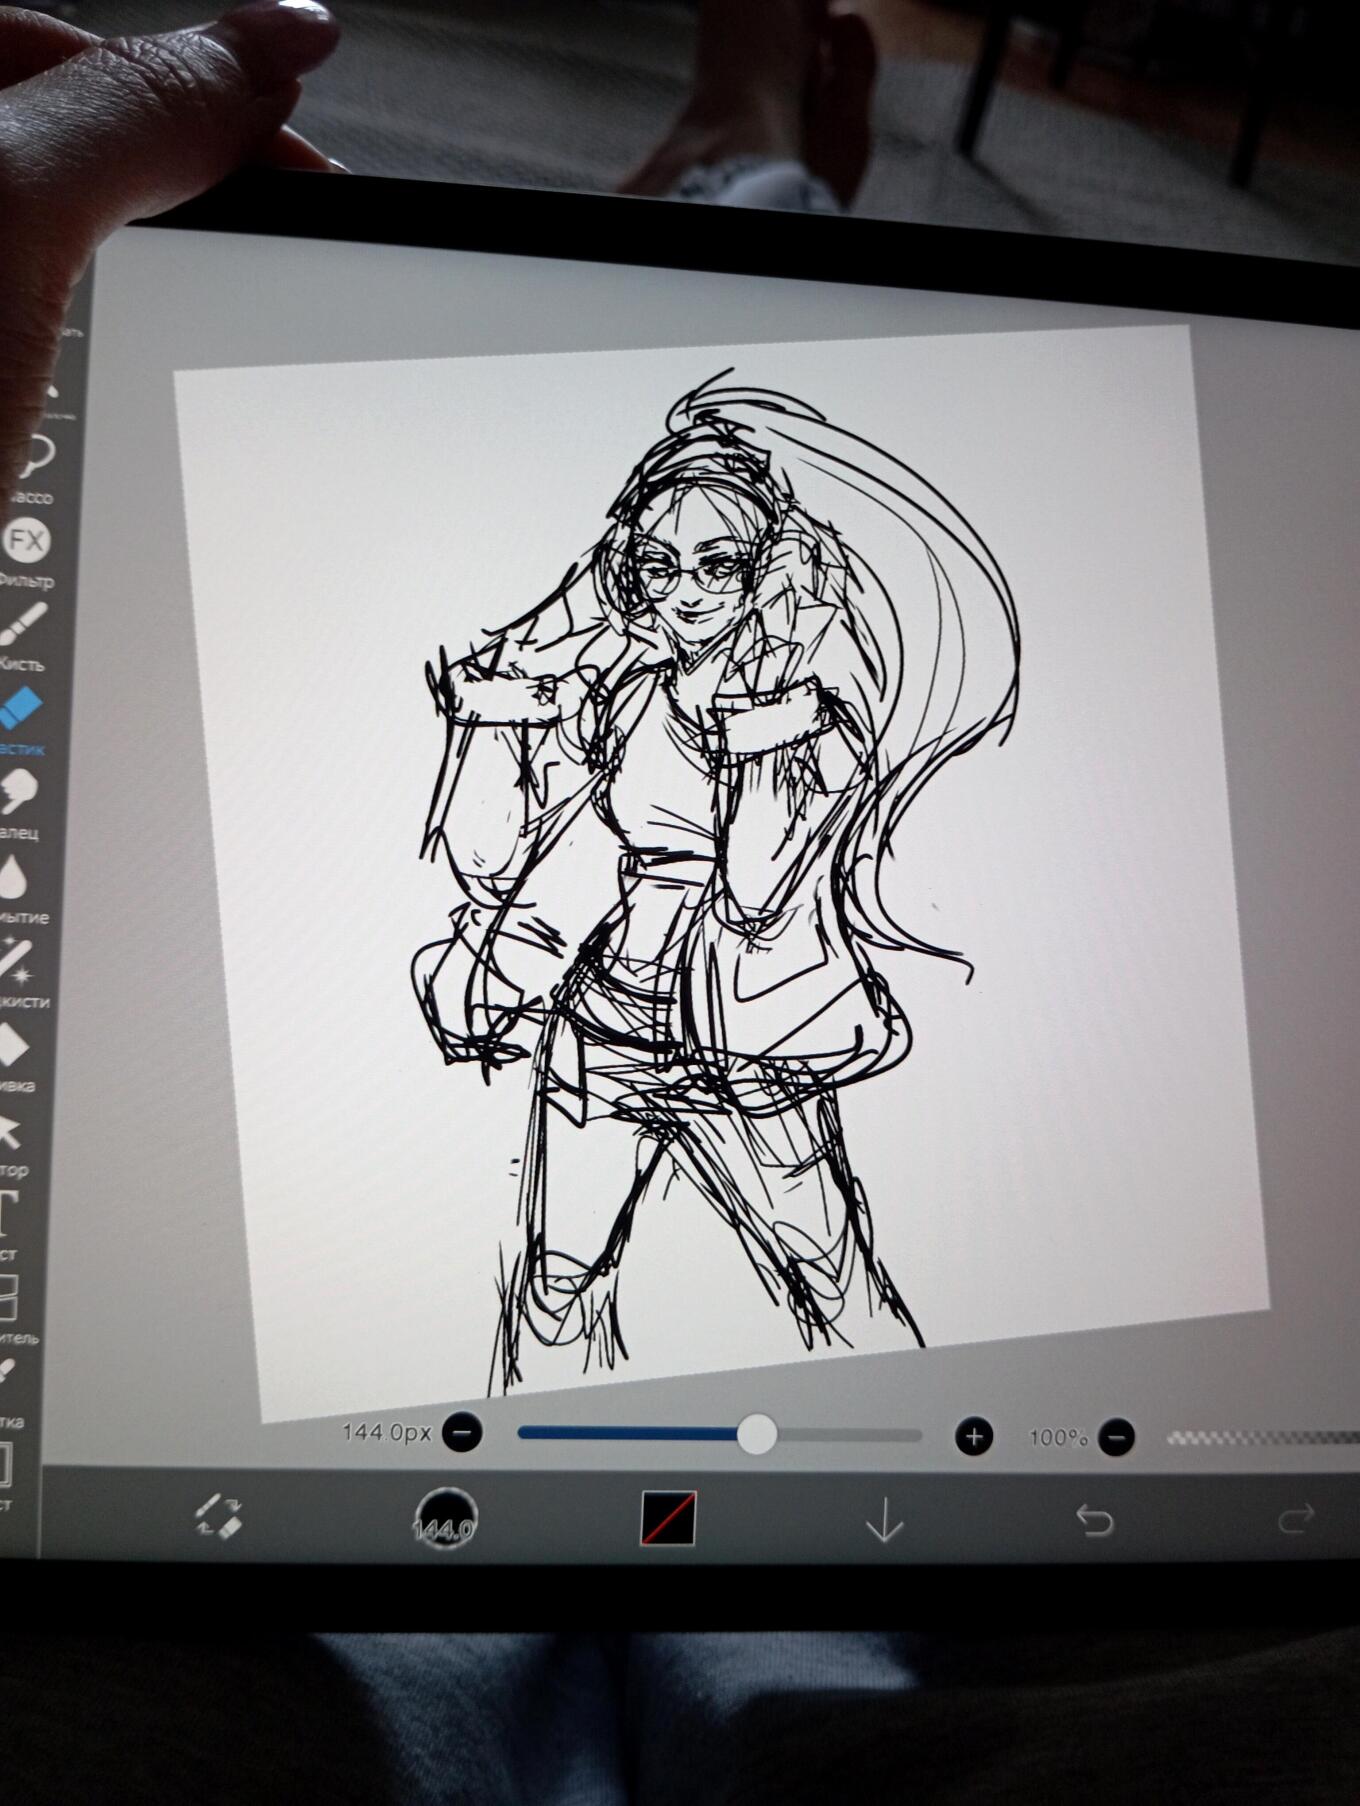Image resolution: width=1360 pixels, height=1806 pixels.
Task: Toggle between brush and eraser
Action: 218,1516
